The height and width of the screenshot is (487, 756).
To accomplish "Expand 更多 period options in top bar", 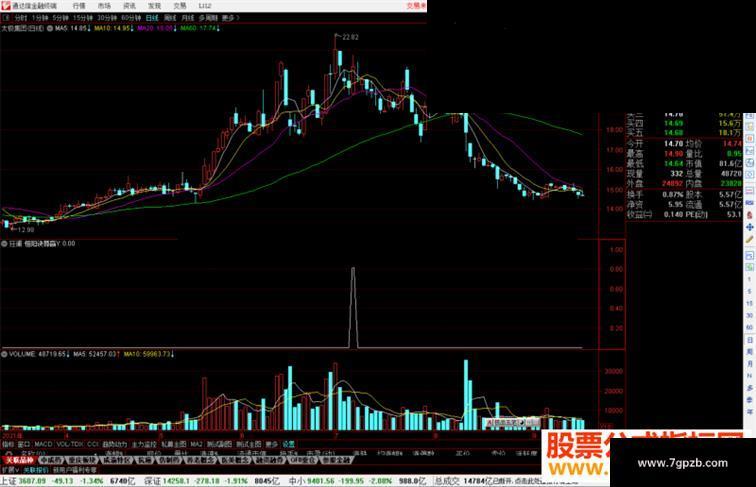I will (230, 18).
